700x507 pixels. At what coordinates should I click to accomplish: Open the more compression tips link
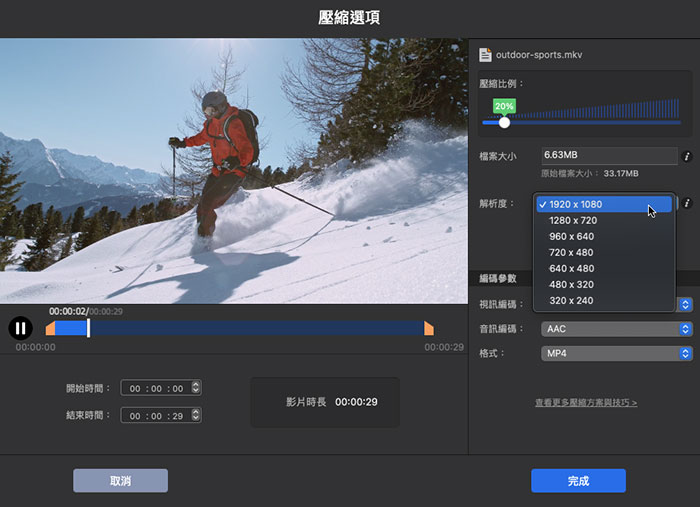[586, 403]
